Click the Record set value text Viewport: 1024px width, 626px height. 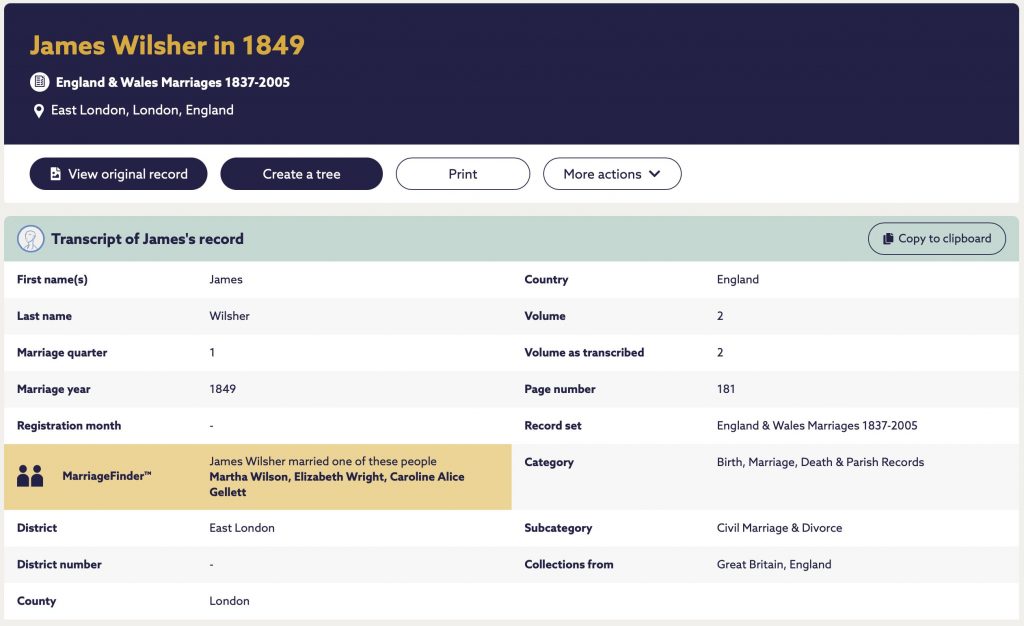[x=817, y=426]
